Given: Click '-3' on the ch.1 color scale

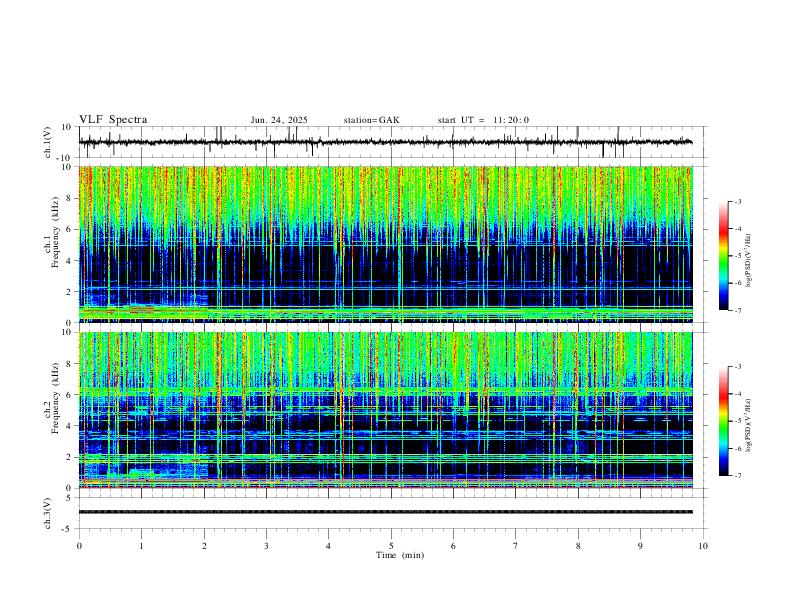Looking at the screenshot, I should click(737, 201).
